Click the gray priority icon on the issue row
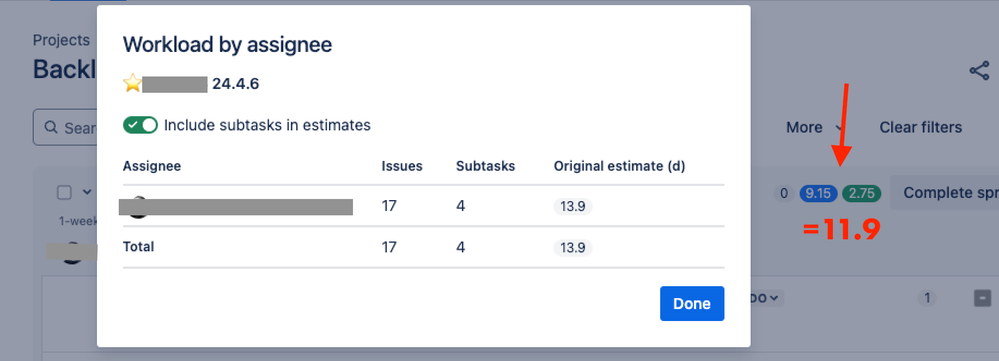The width and height of the screenshot is (999, 361). tap(982, 297)
